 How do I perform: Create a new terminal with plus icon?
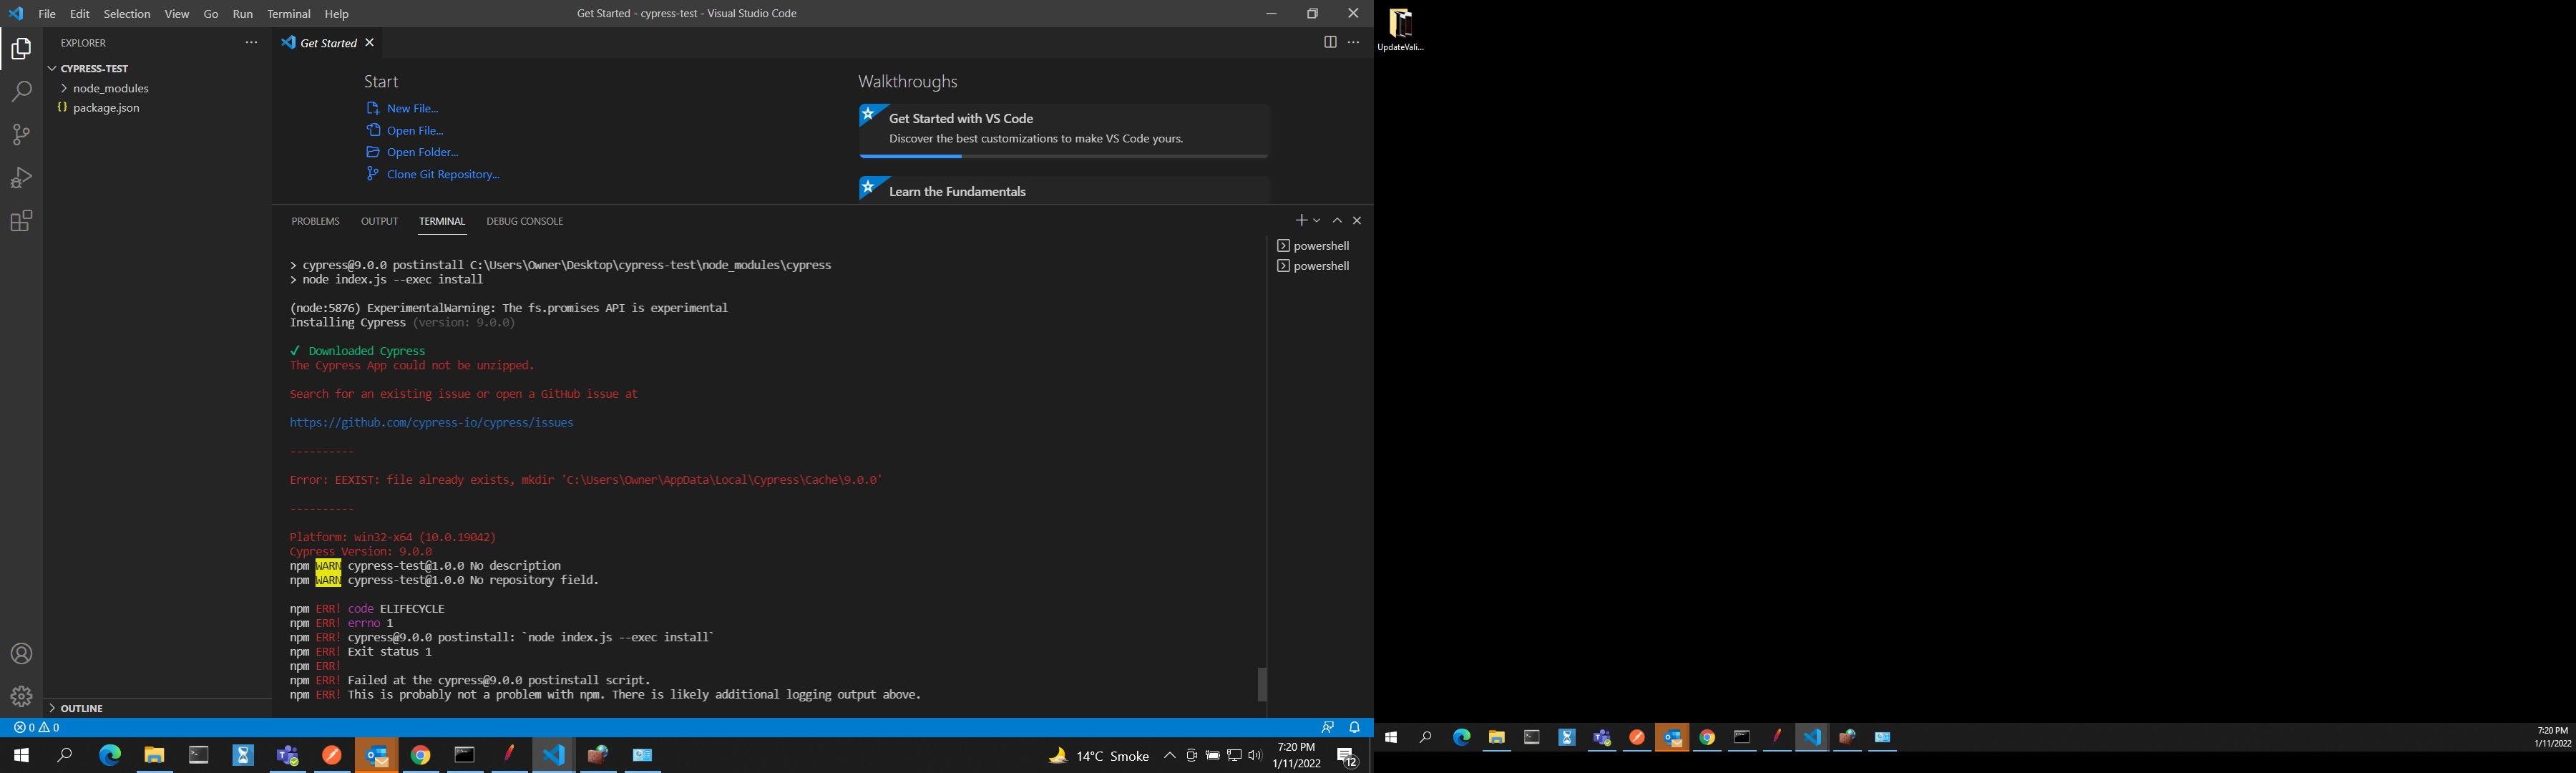tap(1301, 220)
